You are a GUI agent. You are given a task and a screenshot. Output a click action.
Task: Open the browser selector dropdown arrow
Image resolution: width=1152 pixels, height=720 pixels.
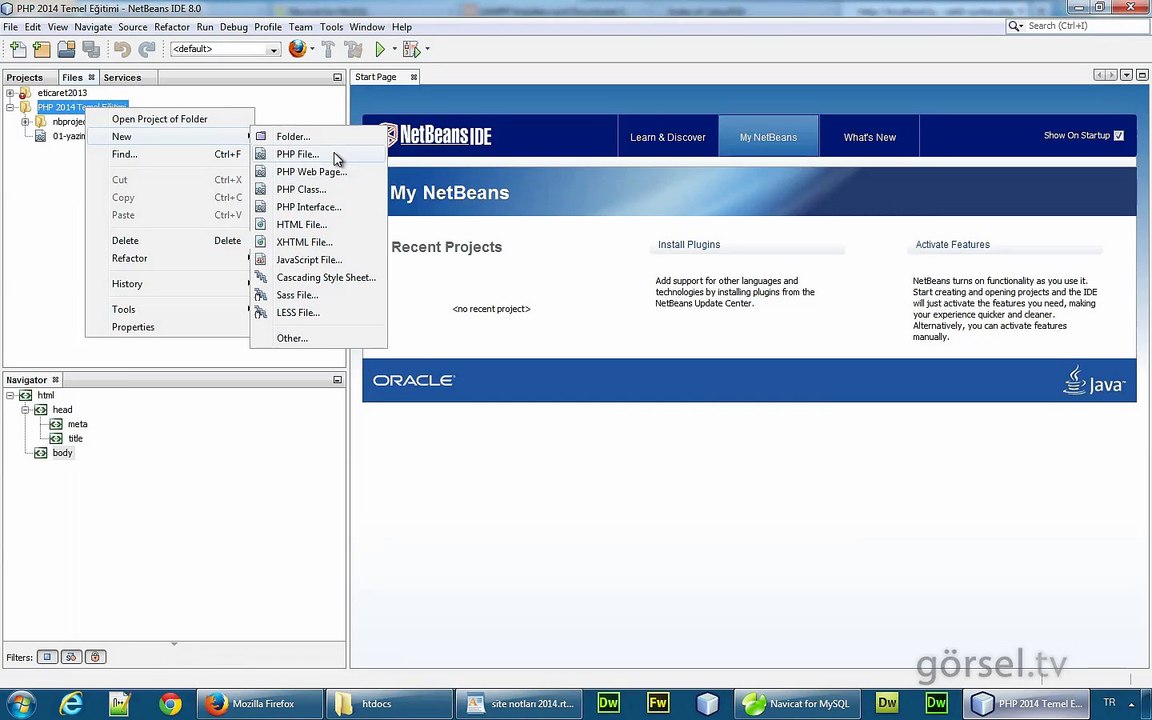click(x=312, y=49)
